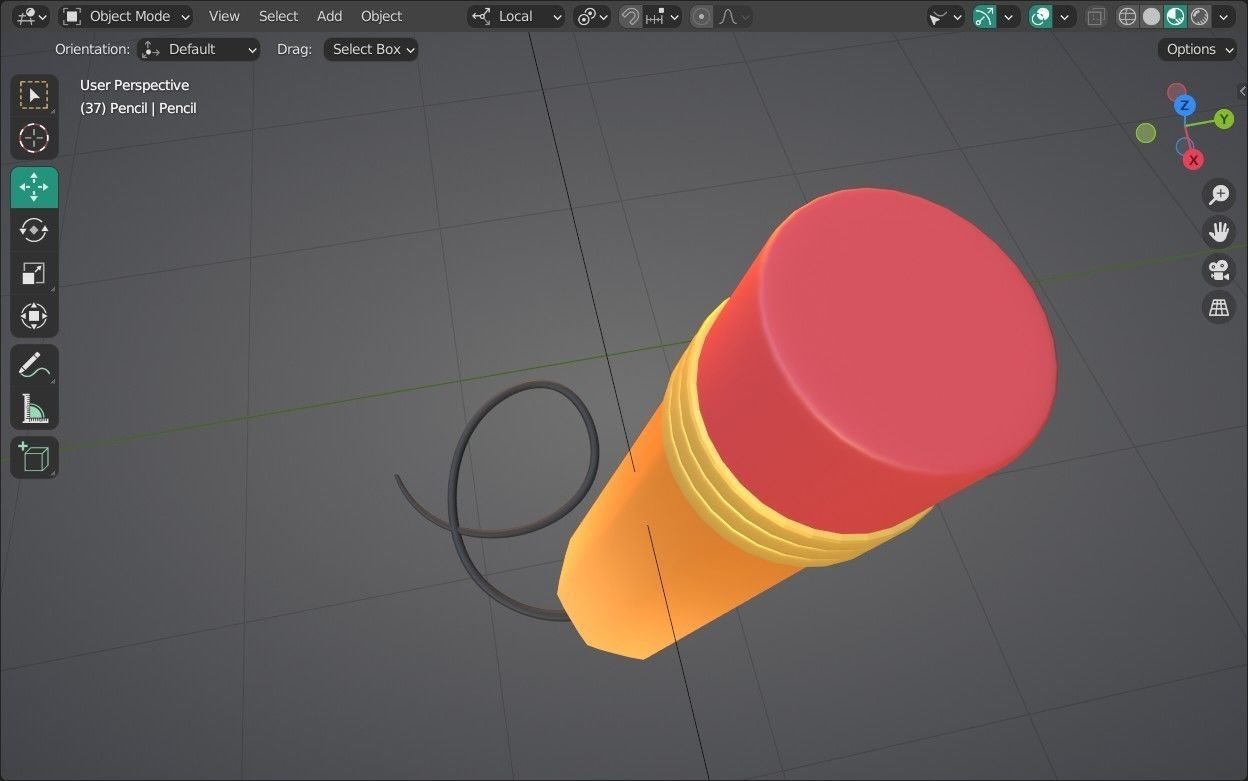
Task: Click the '(37) Pencil | Pencil' text
Action: [138, 108]
